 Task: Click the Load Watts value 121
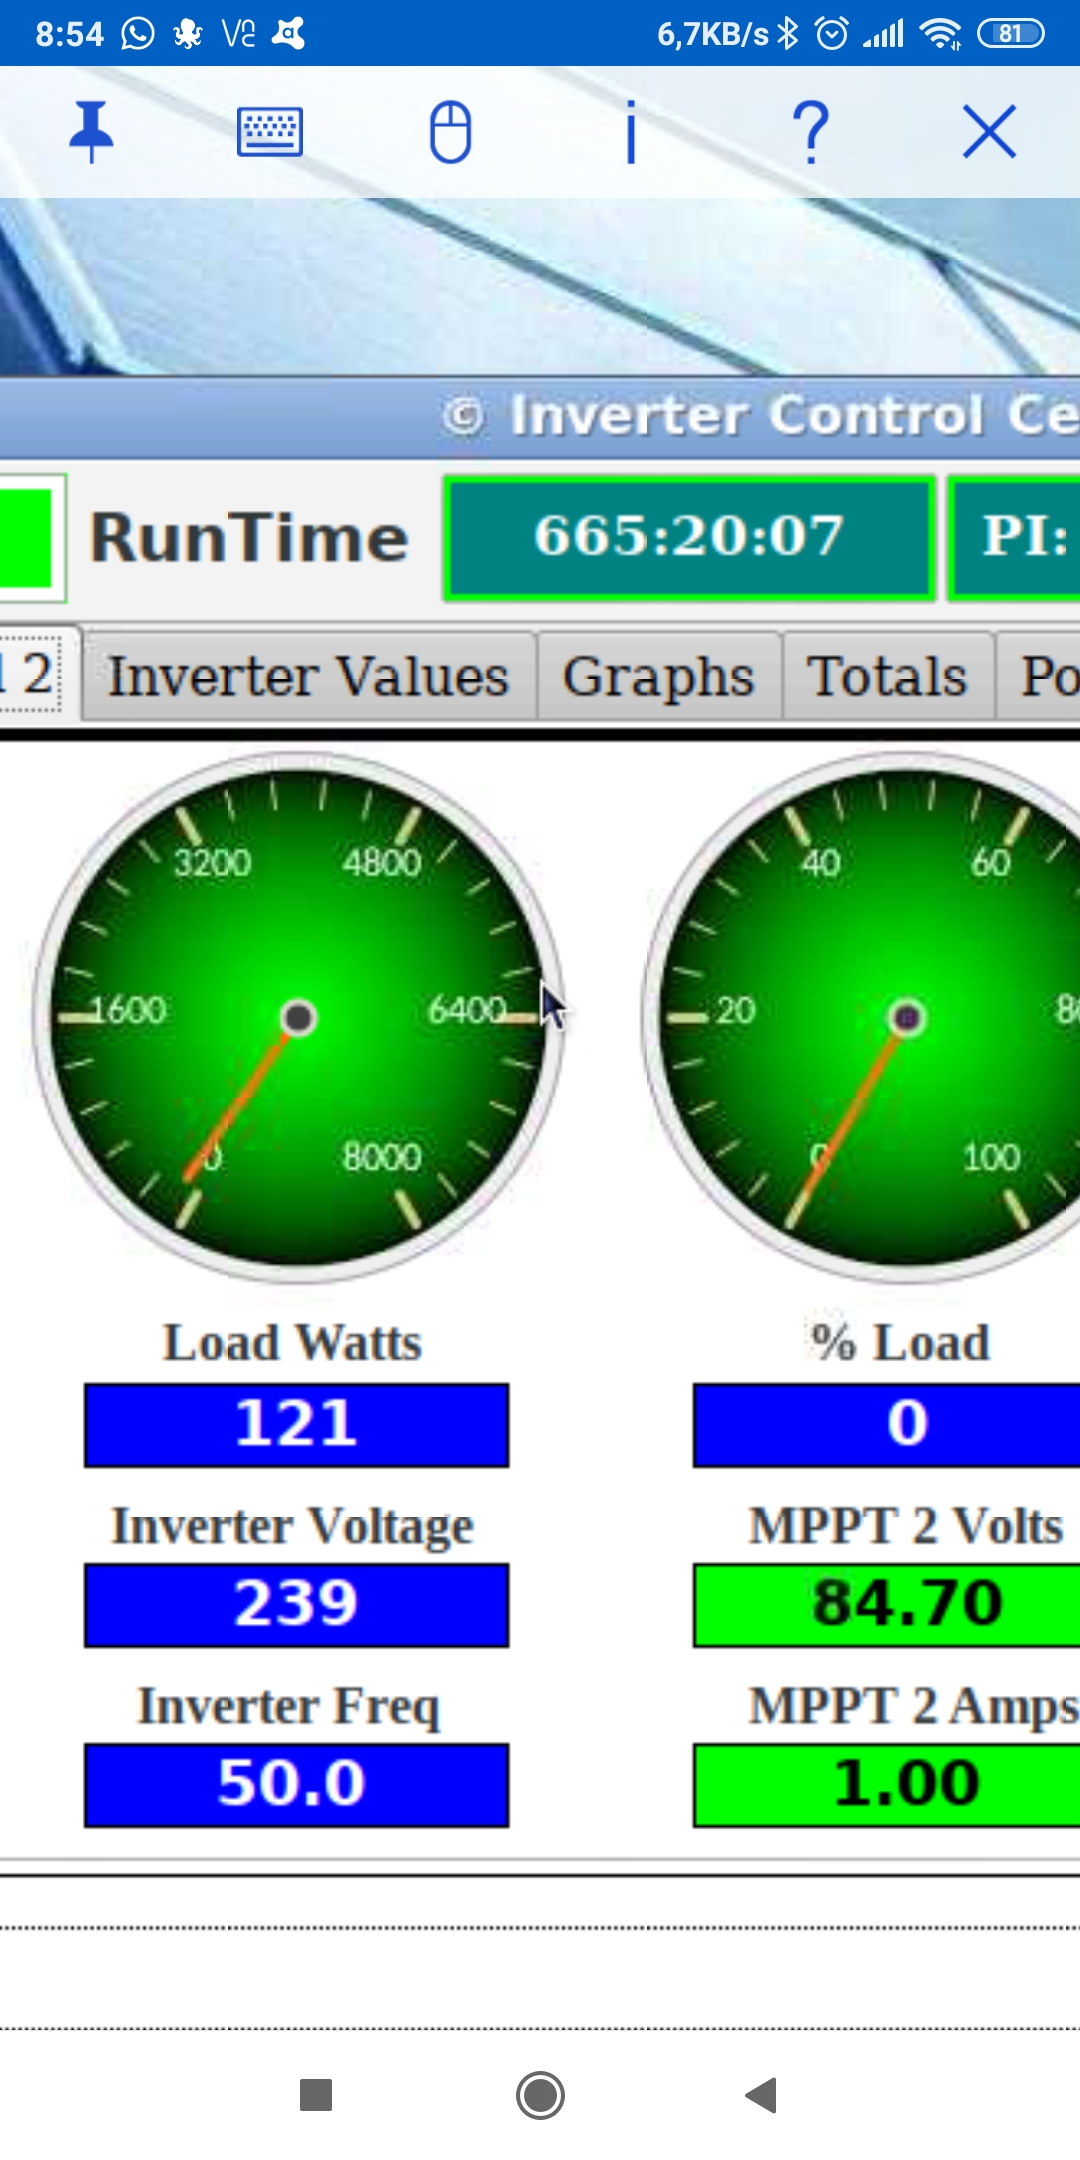click(297, 1425)
